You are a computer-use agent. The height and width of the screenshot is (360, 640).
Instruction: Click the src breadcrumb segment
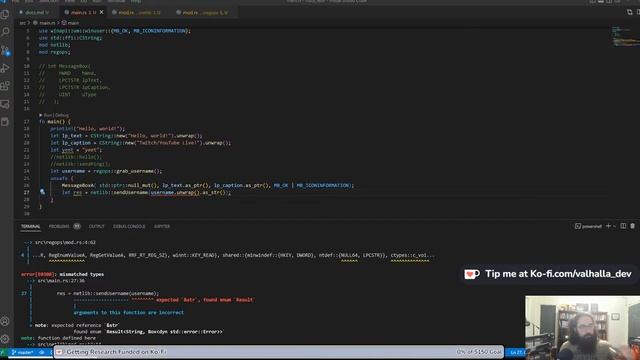point(22,23)
